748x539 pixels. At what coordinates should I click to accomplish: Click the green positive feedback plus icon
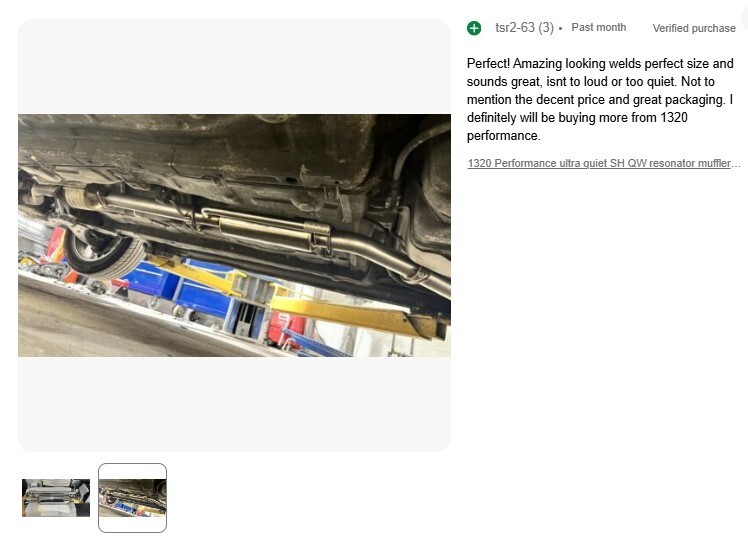click(474, 28)
